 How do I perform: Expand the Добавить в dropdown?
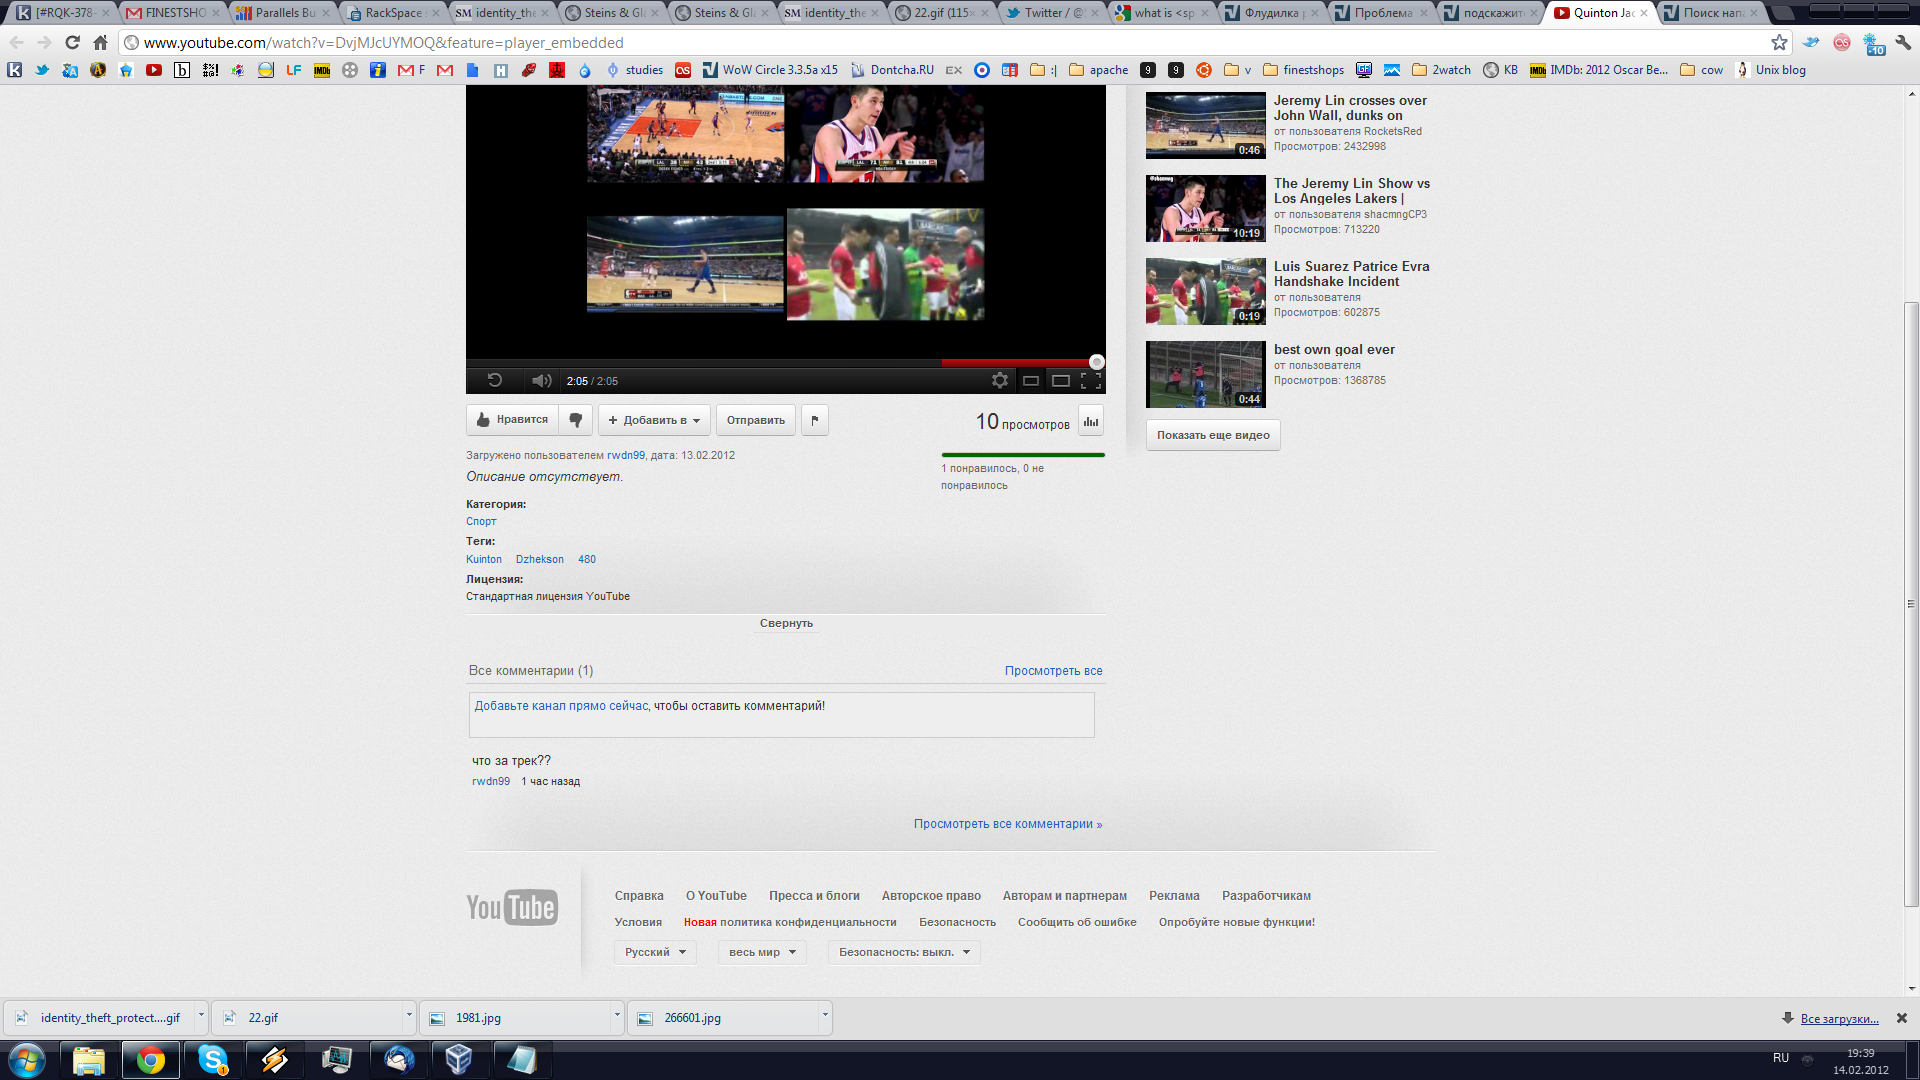click(655, 420)
